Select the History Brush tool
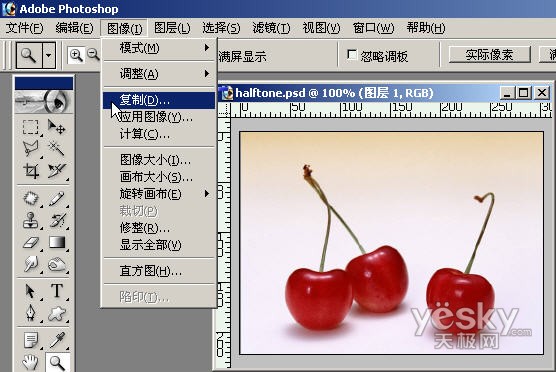The width and height of the screenshot is (556, 372). pyautogui.click(x=57, y=220)
